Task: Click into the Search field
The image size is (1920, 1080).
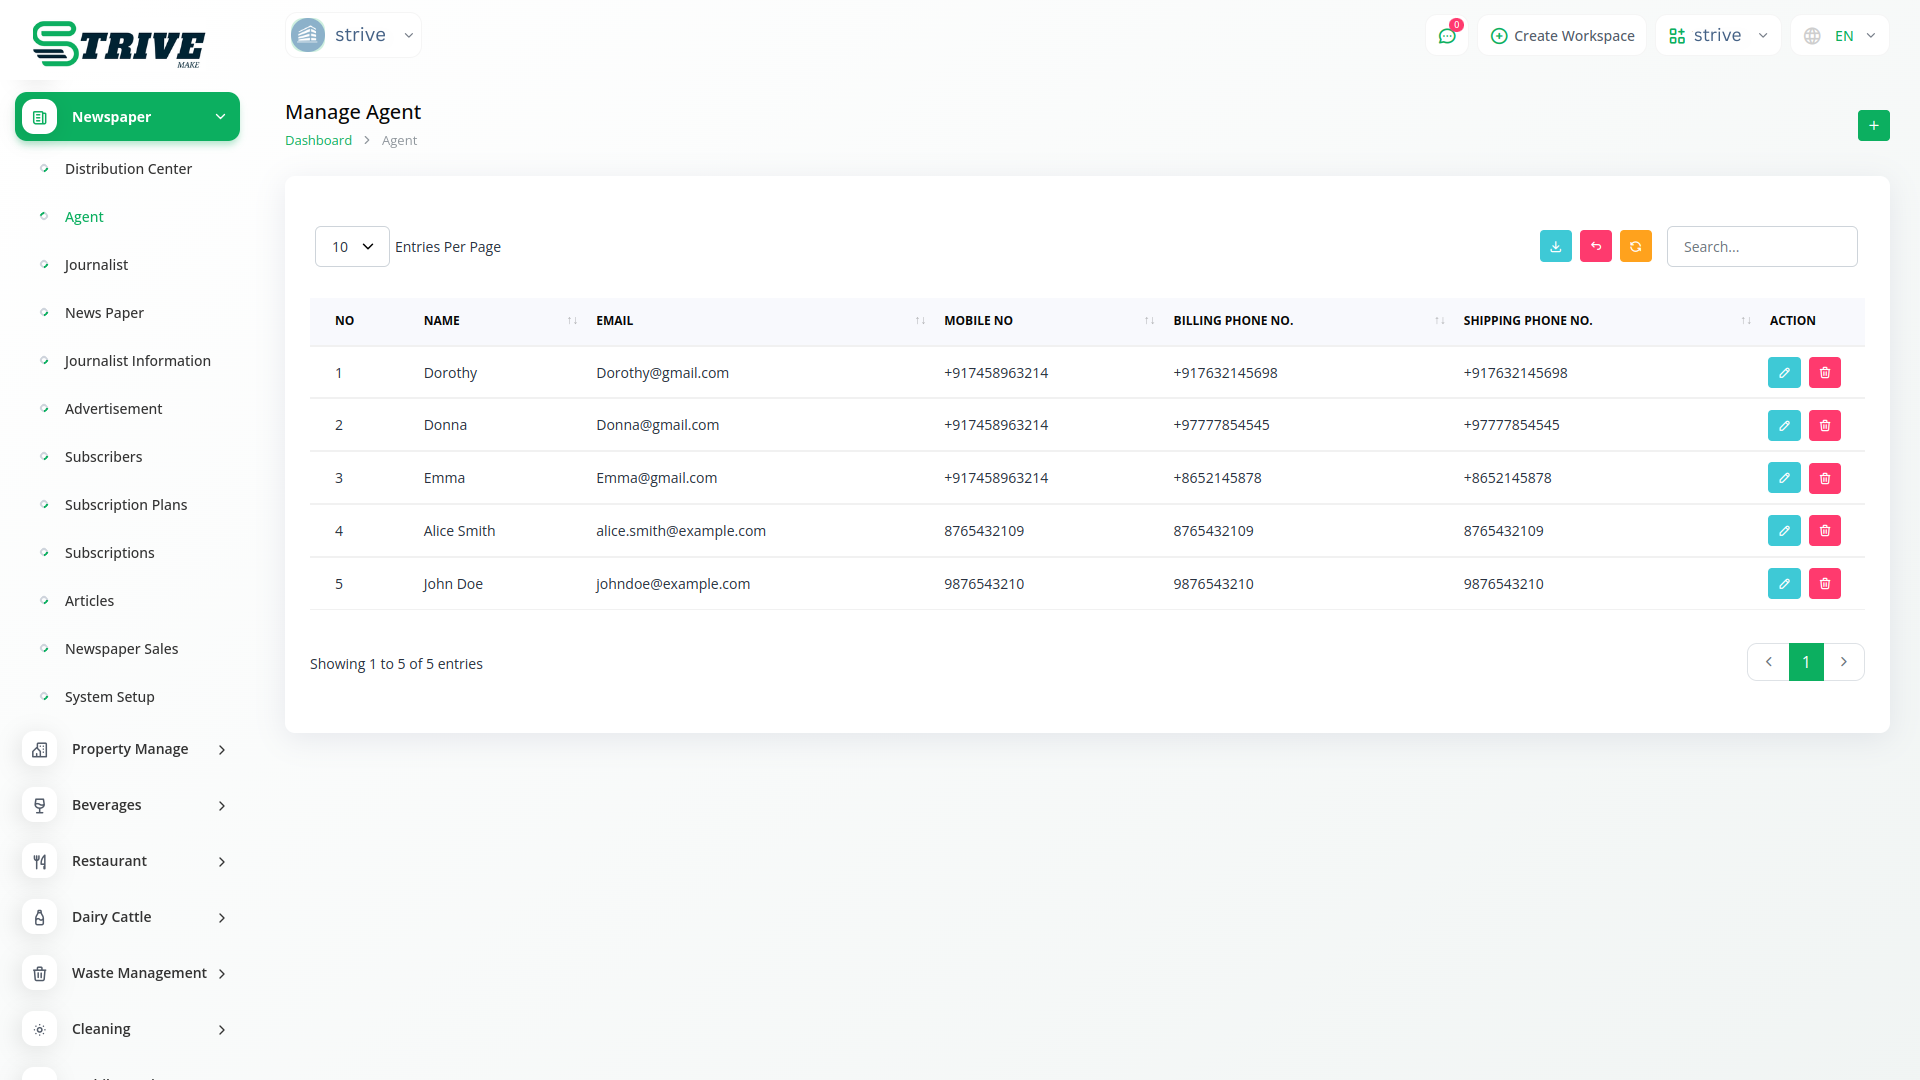Action: (x=1761, y=247)
